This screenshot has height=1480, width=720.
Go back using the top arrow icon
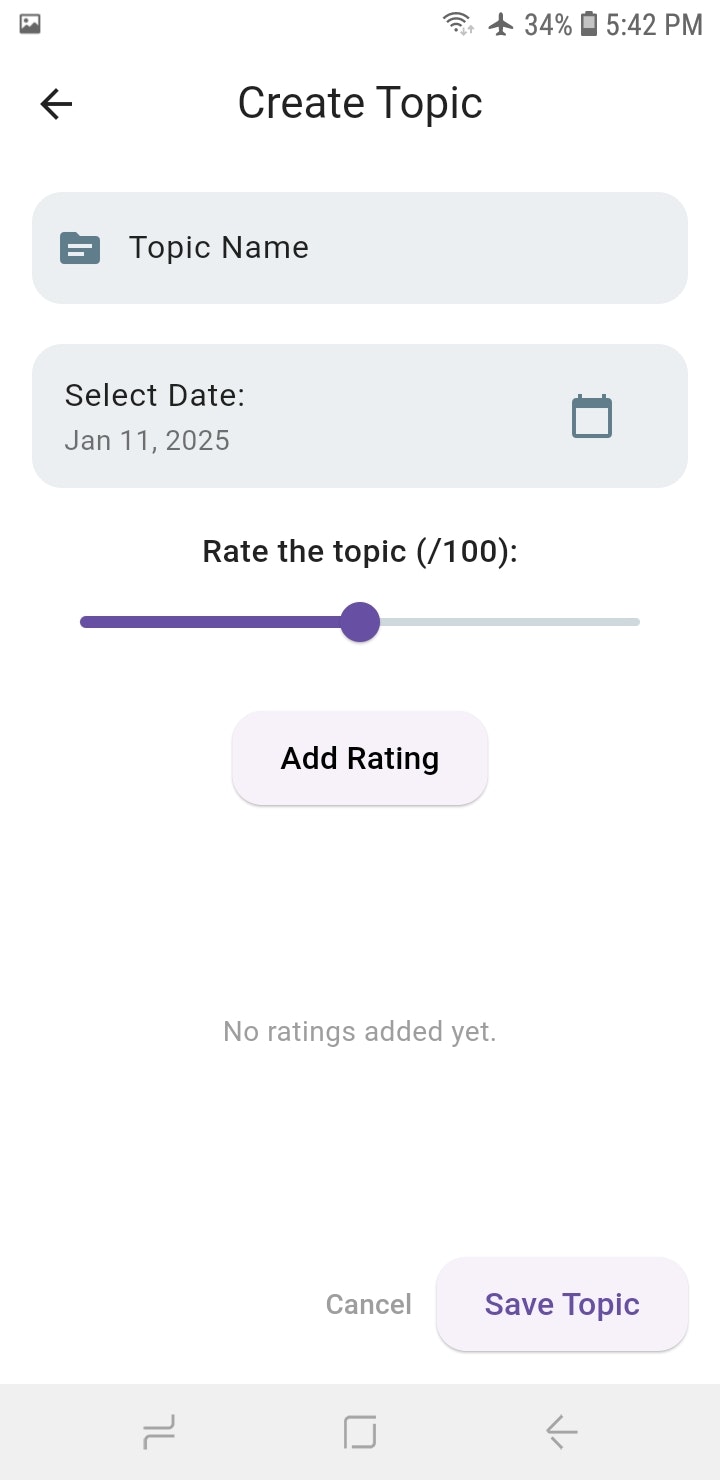click(56, 104)
